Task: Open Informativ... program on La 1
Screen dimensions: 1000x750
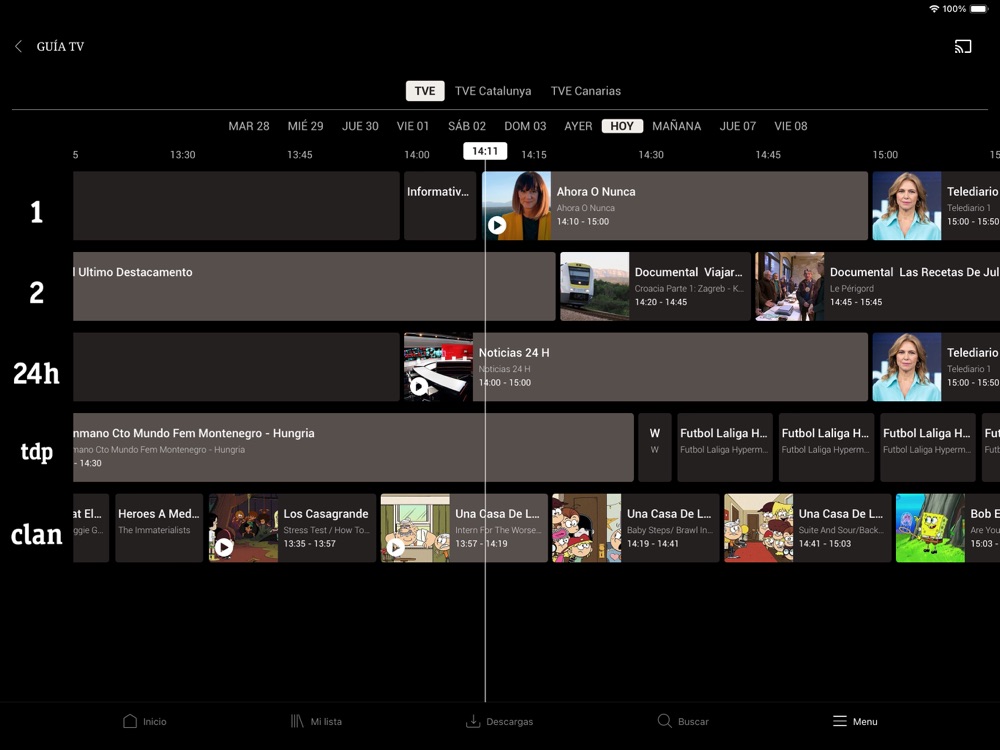Action: 440,205
